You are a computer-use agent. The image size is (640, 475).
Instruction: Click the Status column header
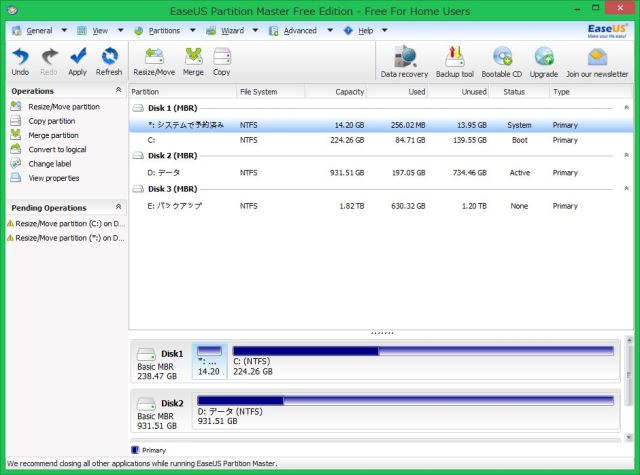pos(519,92)
